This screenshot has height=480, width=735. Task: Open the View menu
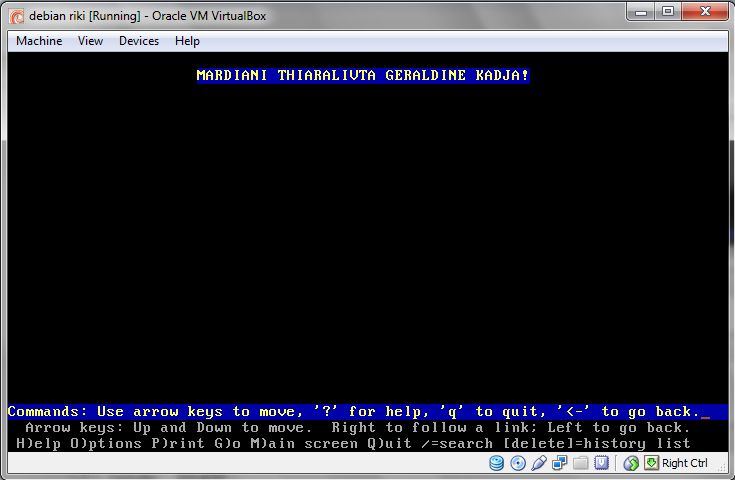click(90, 41)
